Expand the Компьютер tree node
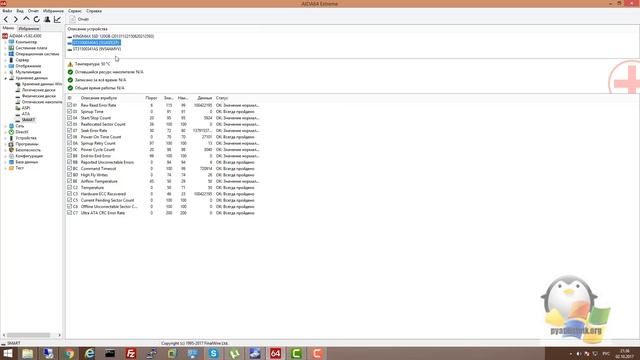Viewport: 640px width, 360px height. pos(5,42)
